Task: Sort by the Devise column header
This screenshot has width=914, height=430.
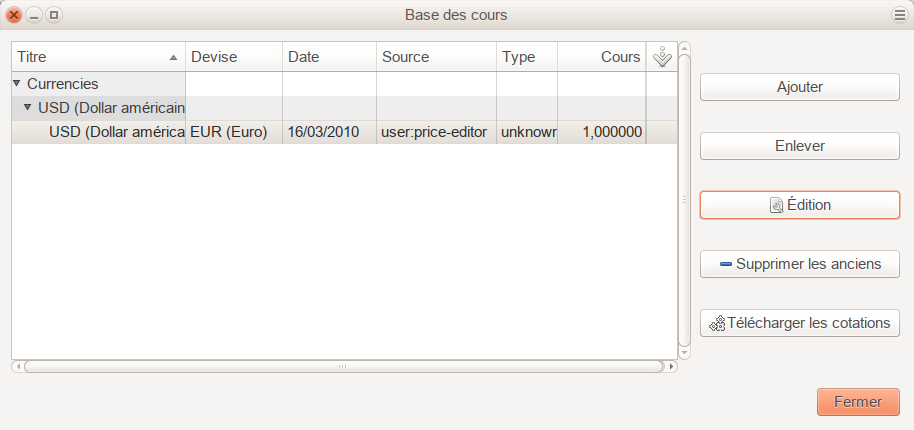Action: pyautogui.click(x=234, y=57)
